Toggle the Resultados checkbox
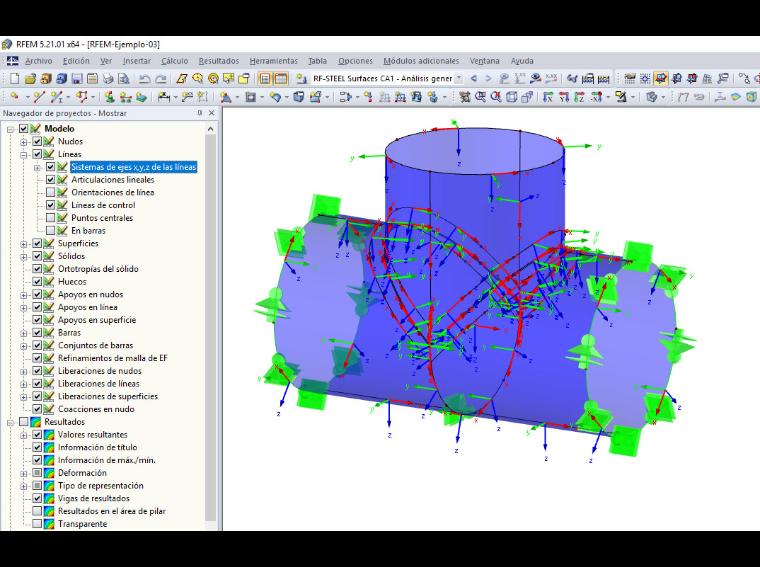The width and height of the screenshot is (760, 567). (24, 422)
